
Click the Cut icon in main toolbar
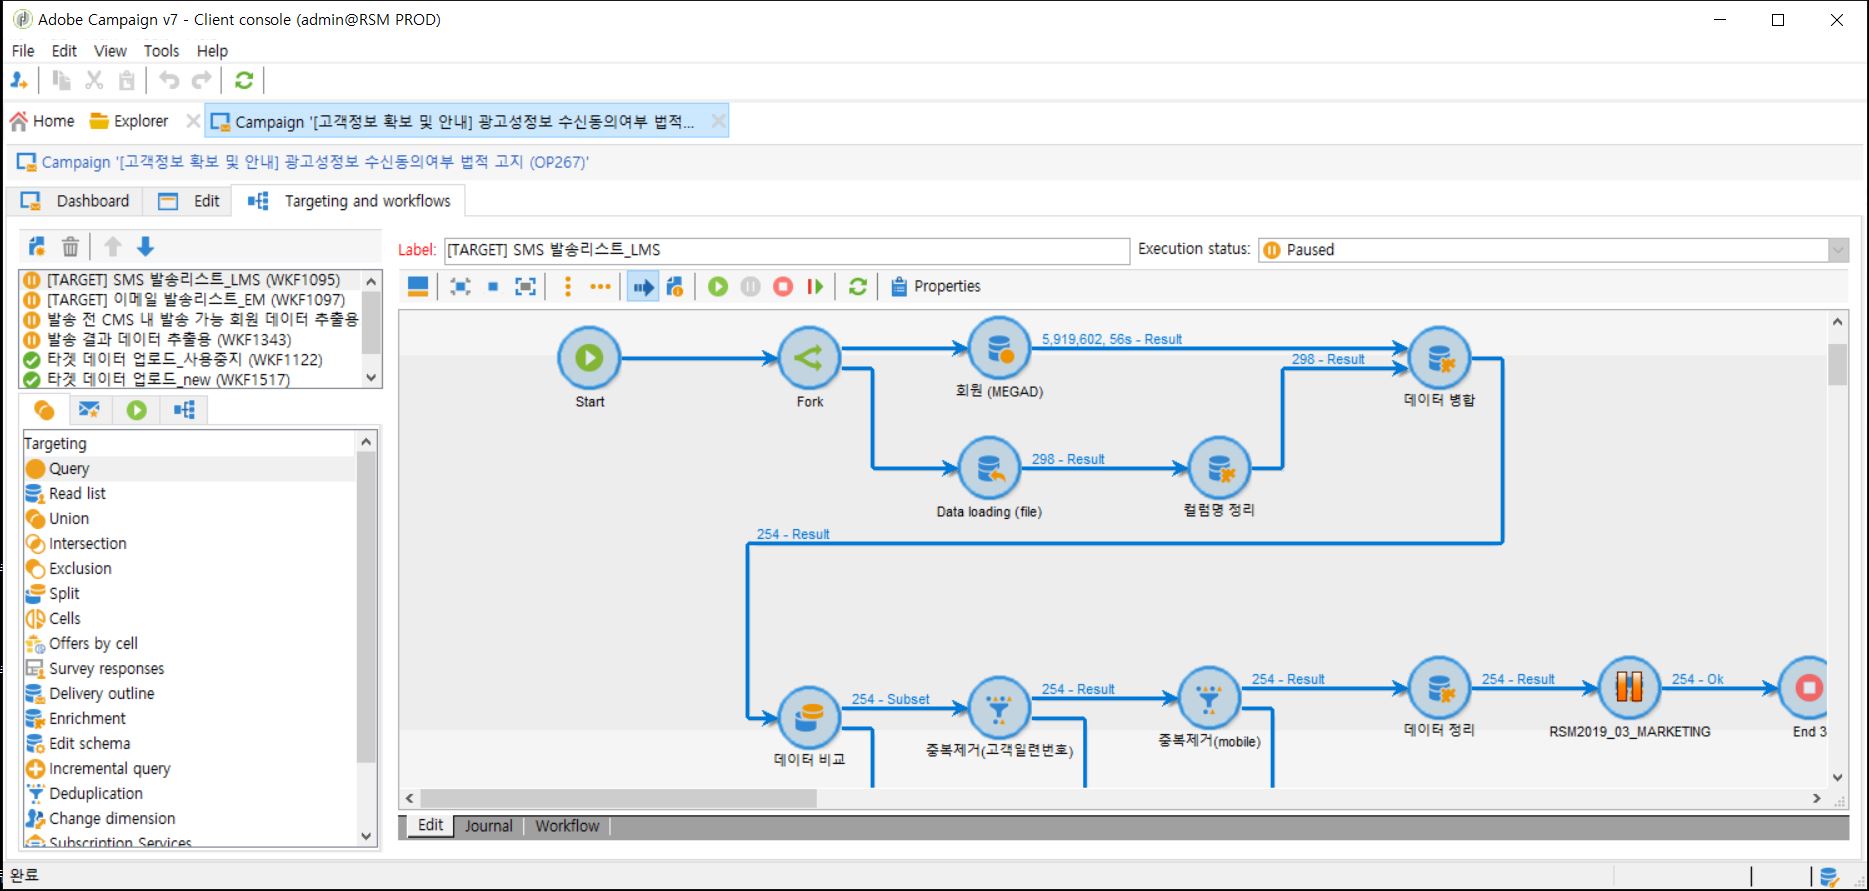[94, 80]
